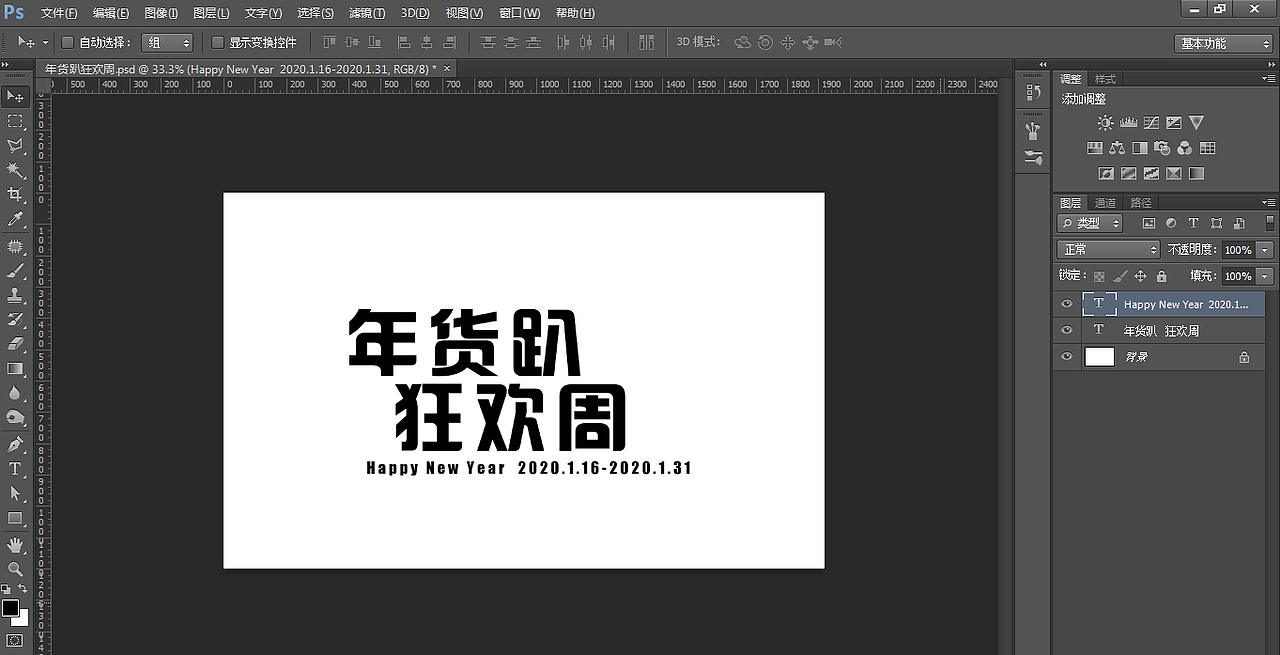The height and width of the screenshot is (655, 1280).
Task: Switch to the 通道 tab
Action: click(x=1106, y=203)
